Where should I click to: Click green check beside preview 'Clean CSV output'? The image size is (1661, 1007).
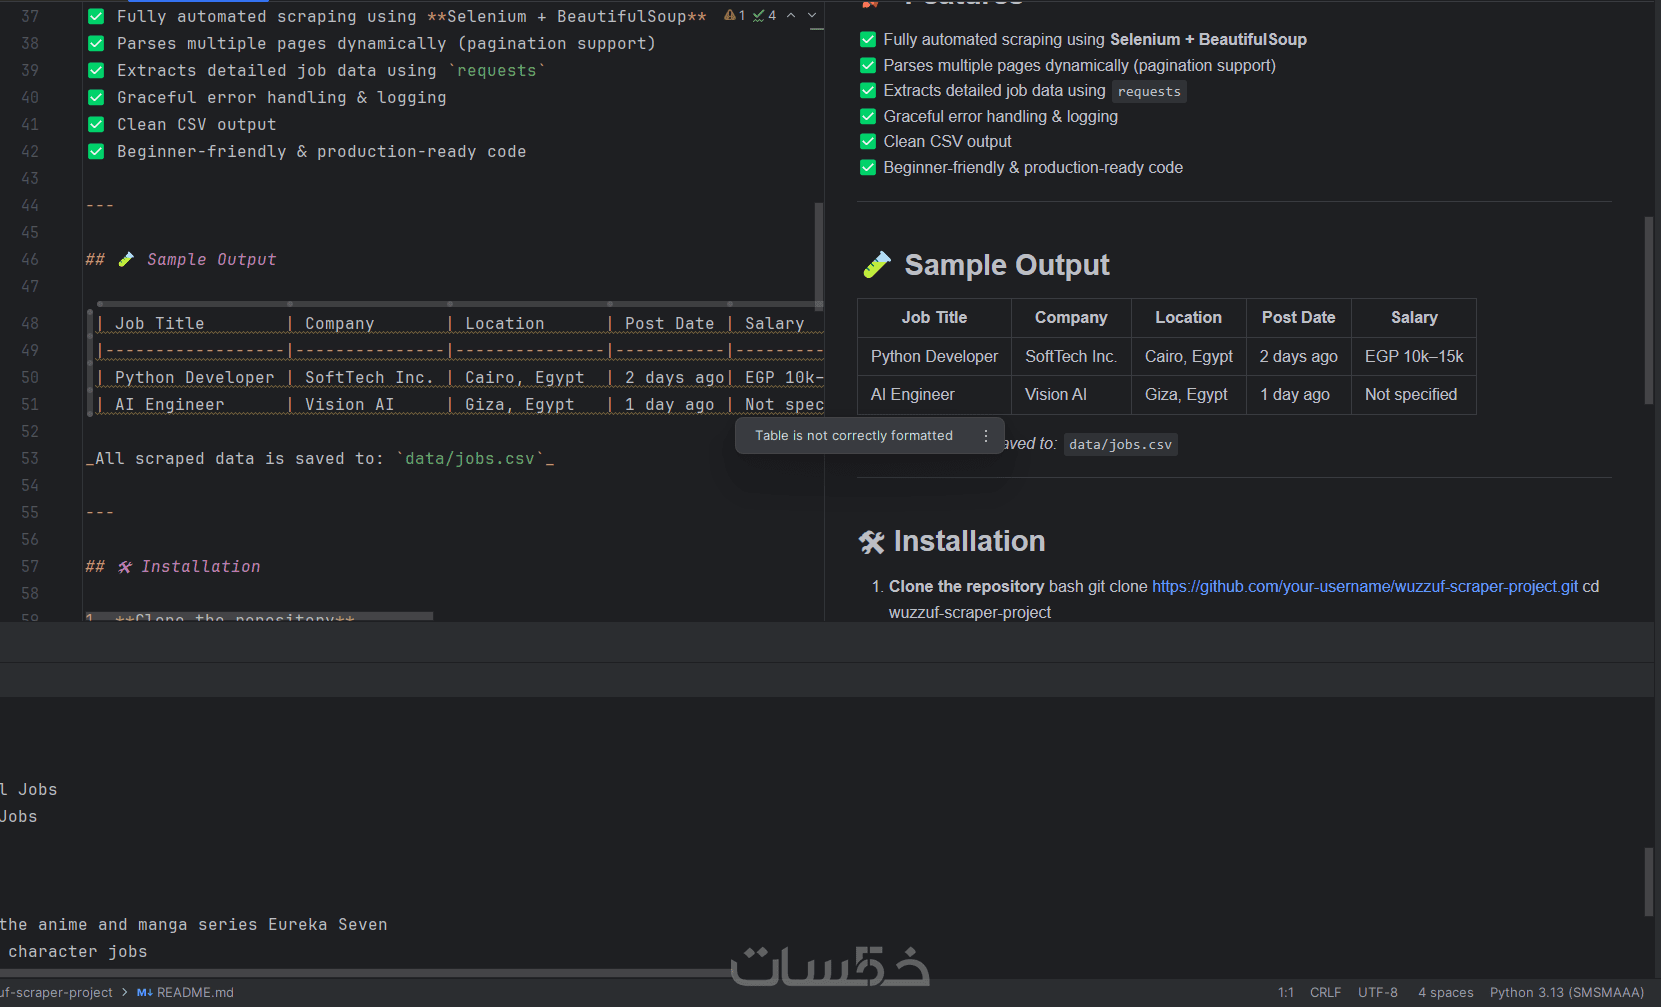[868, 142]
